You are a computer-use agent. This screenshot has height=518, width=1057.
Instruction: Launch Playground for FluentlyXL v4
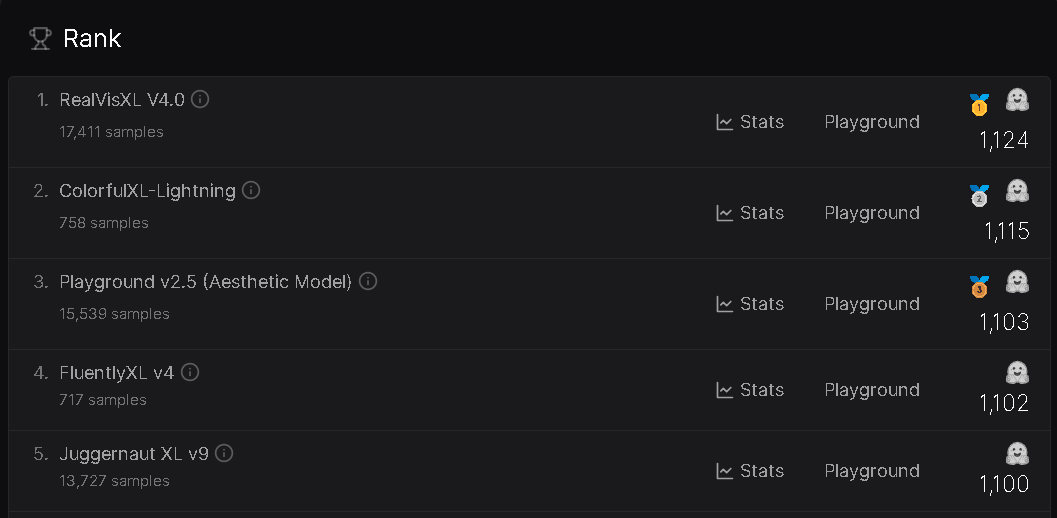pos(871,390)
